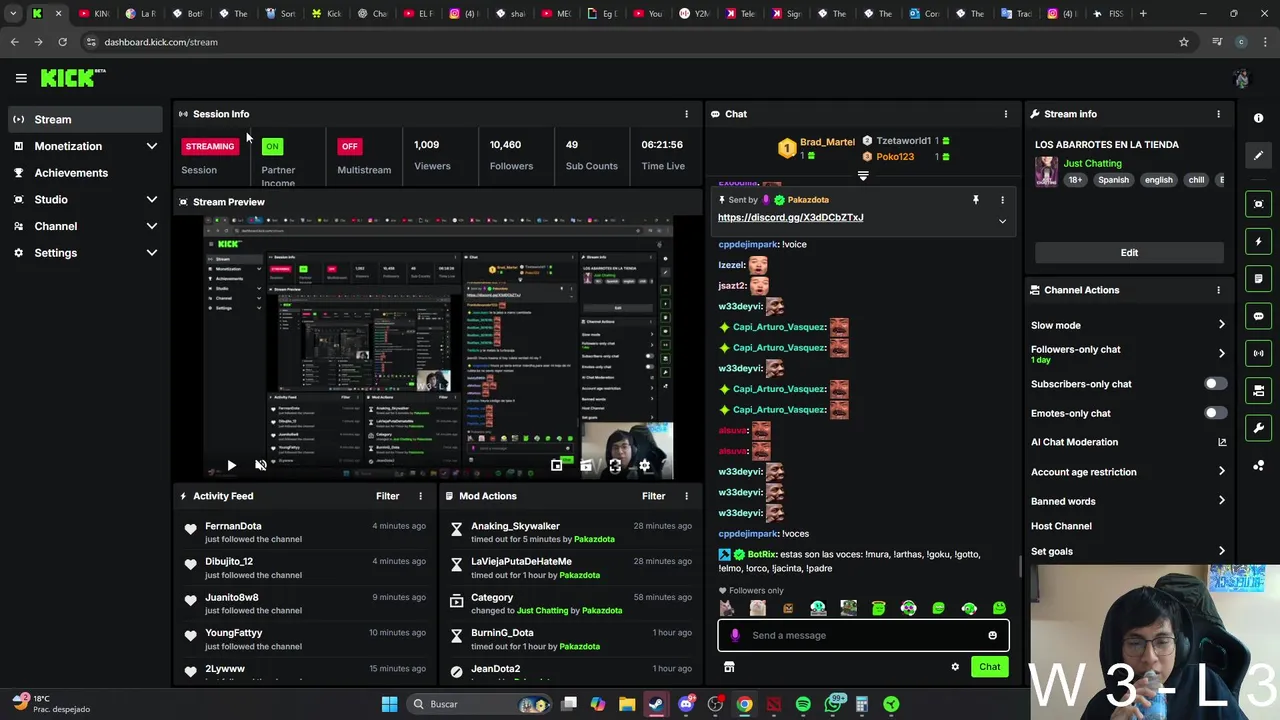Collapse the chat leaderboard chevron

(x=863, y=176)
